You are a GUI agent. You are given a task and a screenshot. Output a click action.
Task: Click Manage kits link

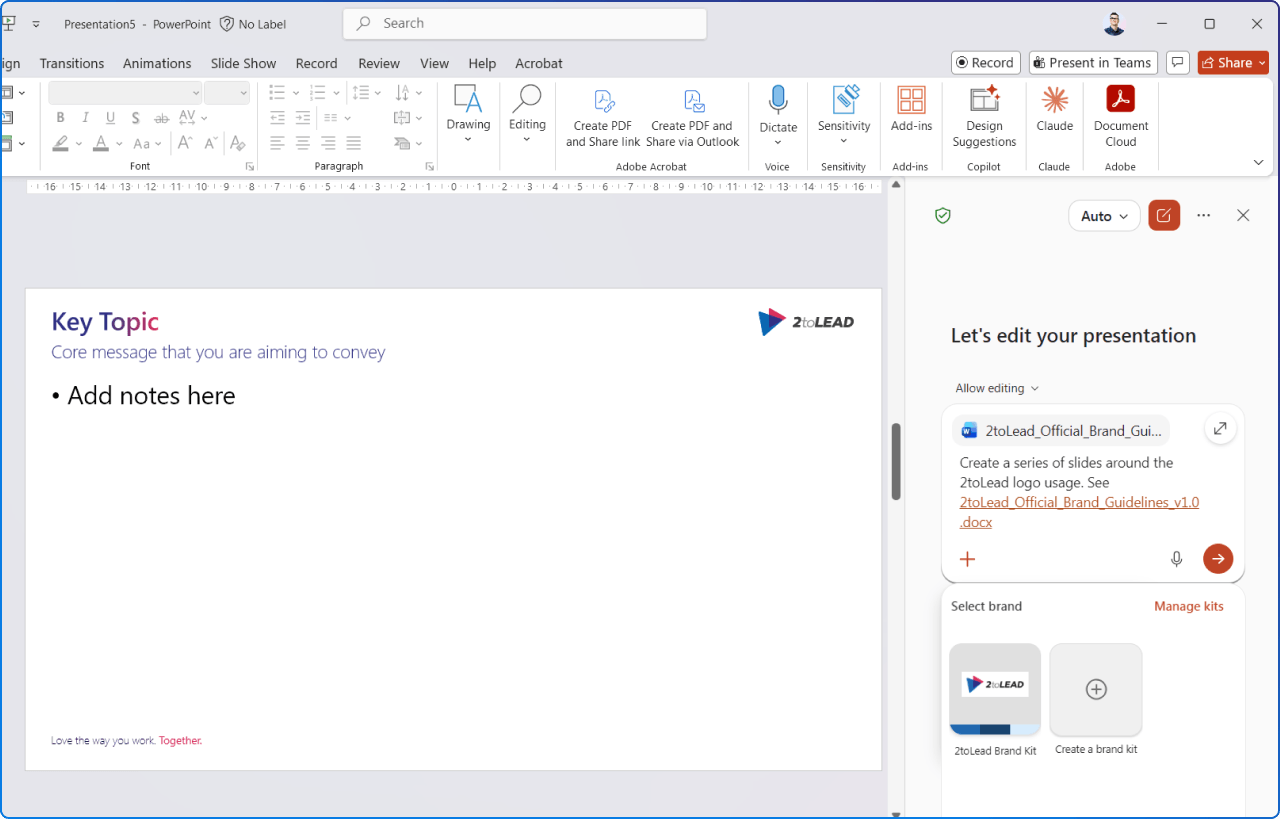1189,606
